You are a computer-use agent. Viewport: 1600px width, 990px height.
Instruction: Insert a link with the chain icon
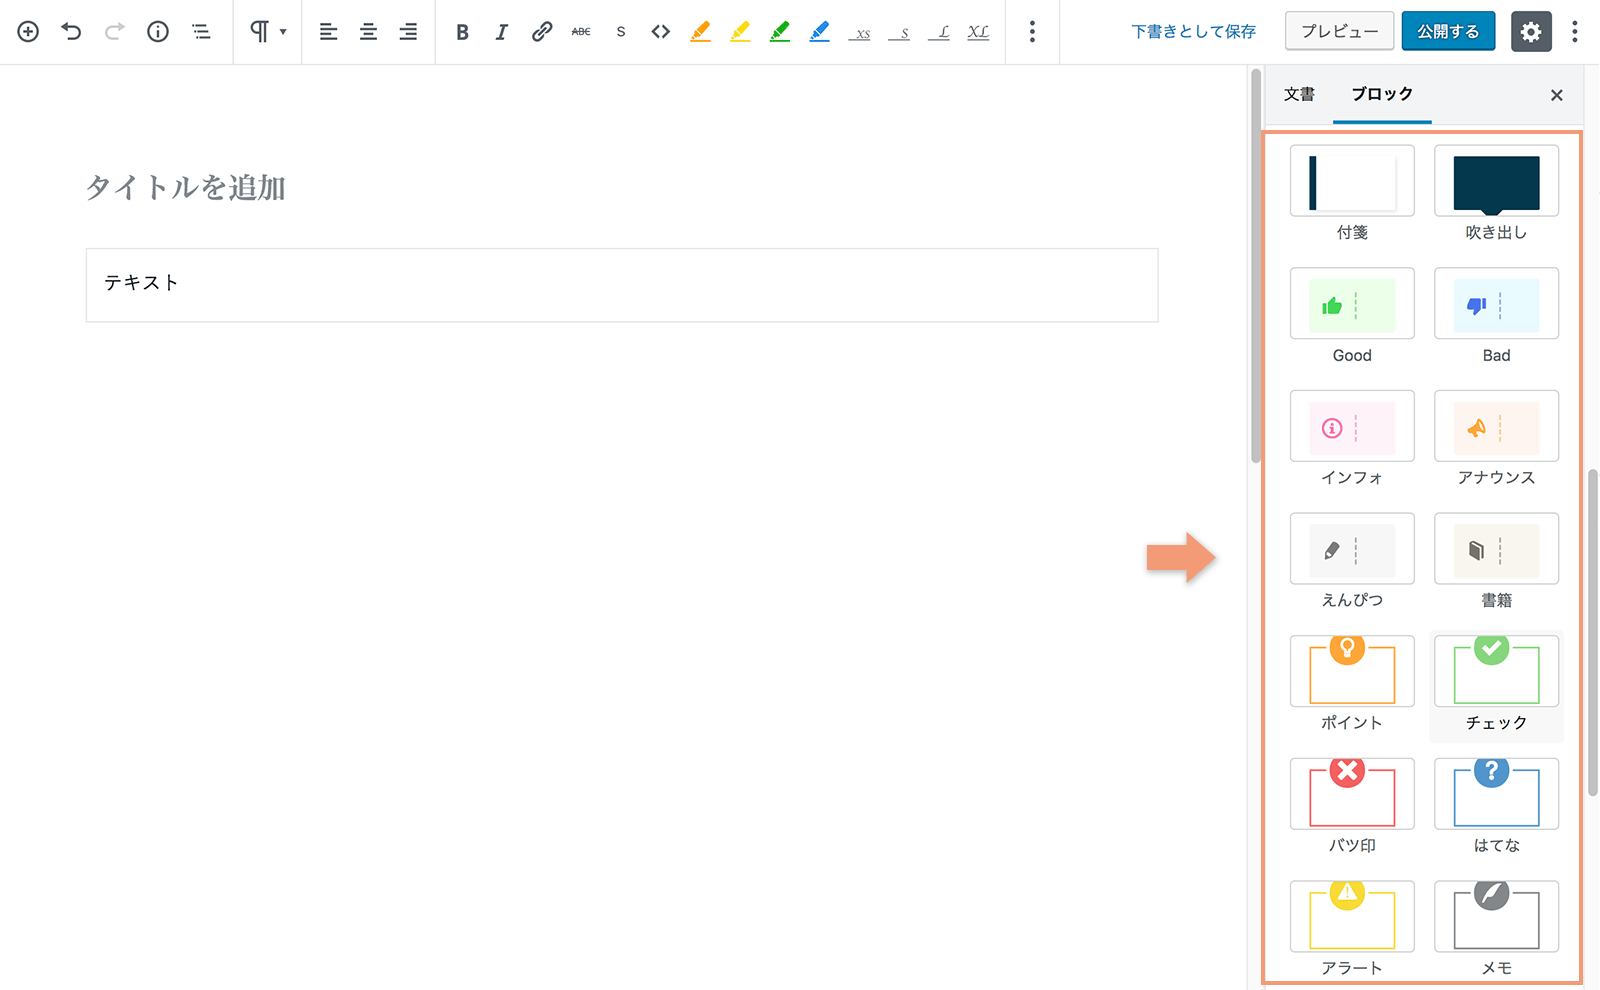click(x=541, y=32)
